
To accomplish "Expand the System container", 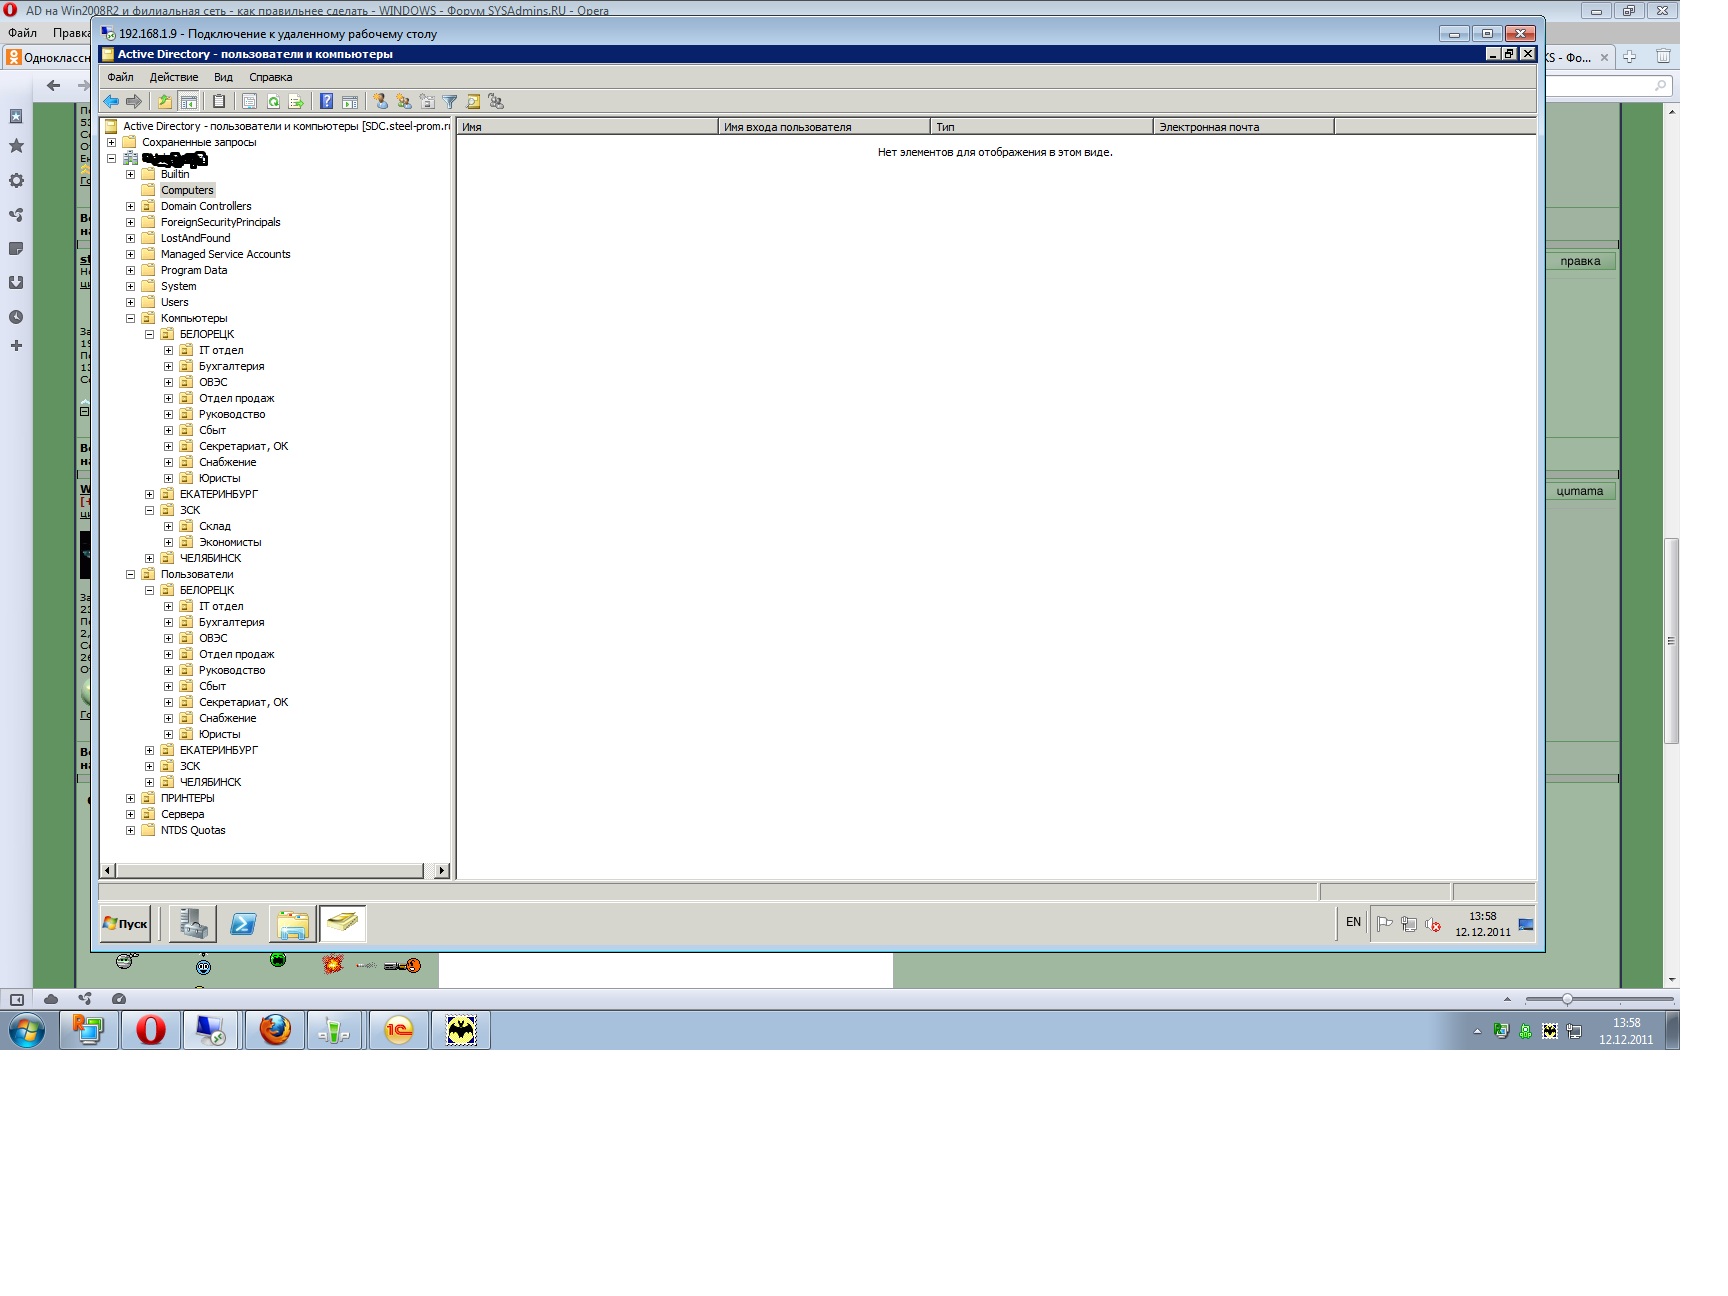I will 130,286.
